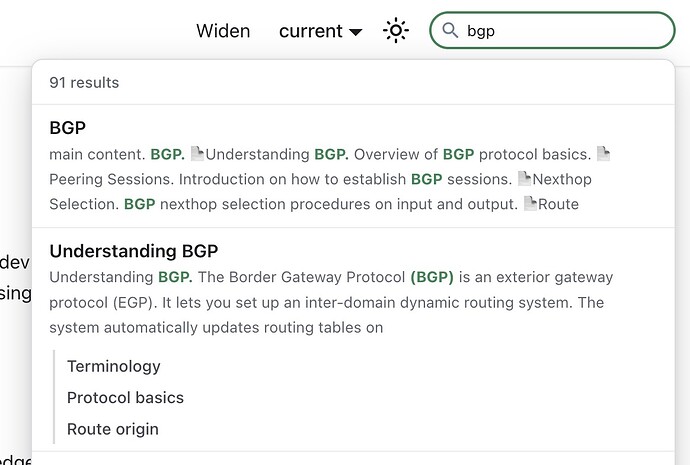The width and height of the screenshot is (690, 465).
Task: Click the magnifying glass search icon
Action: (x=450, y=30)
